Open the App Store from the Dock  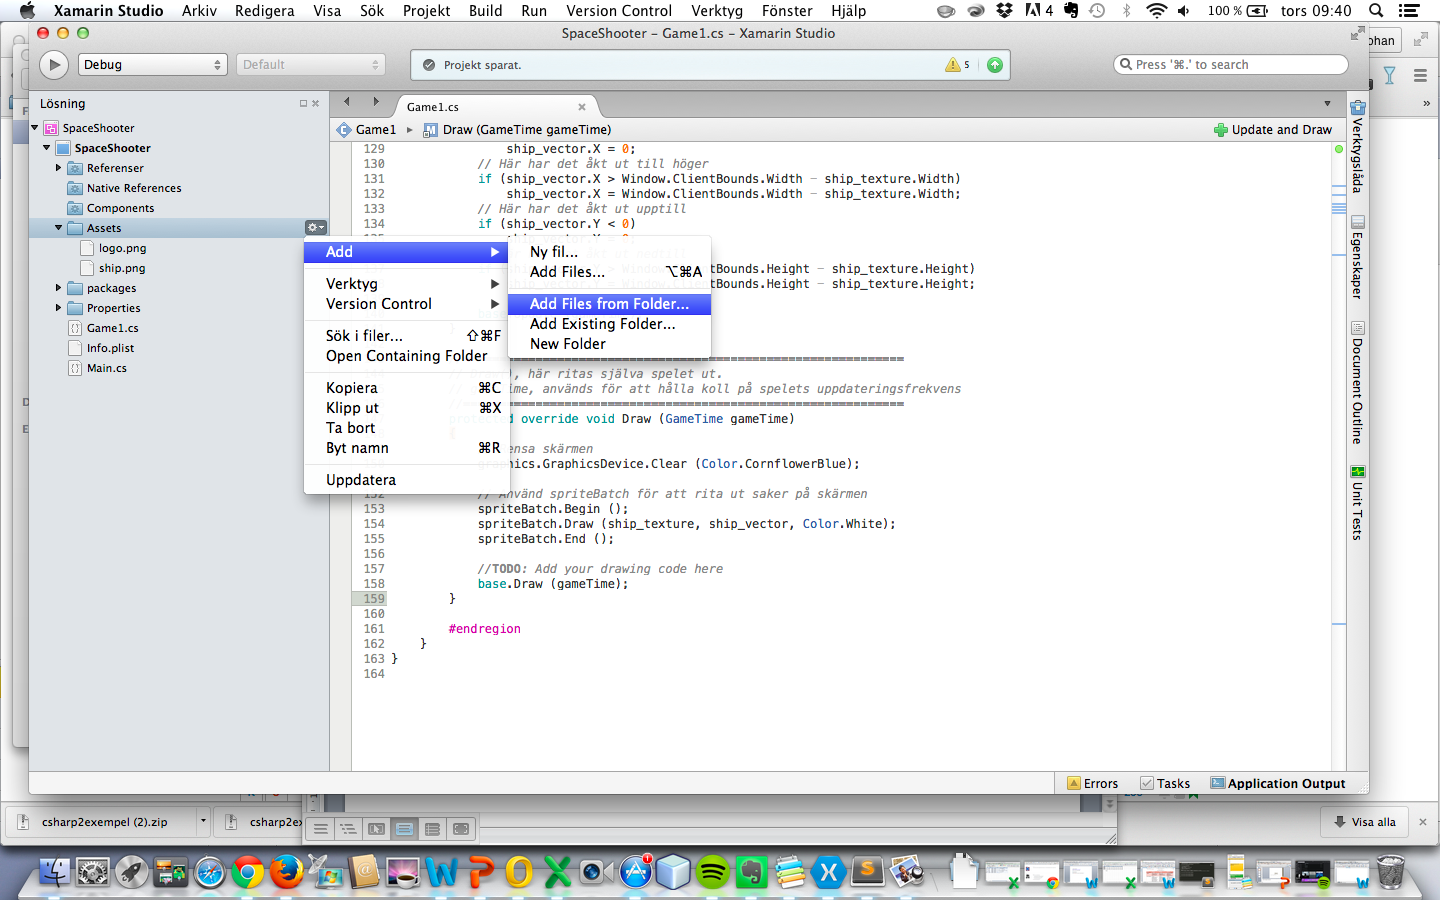[x=635, y=872]
